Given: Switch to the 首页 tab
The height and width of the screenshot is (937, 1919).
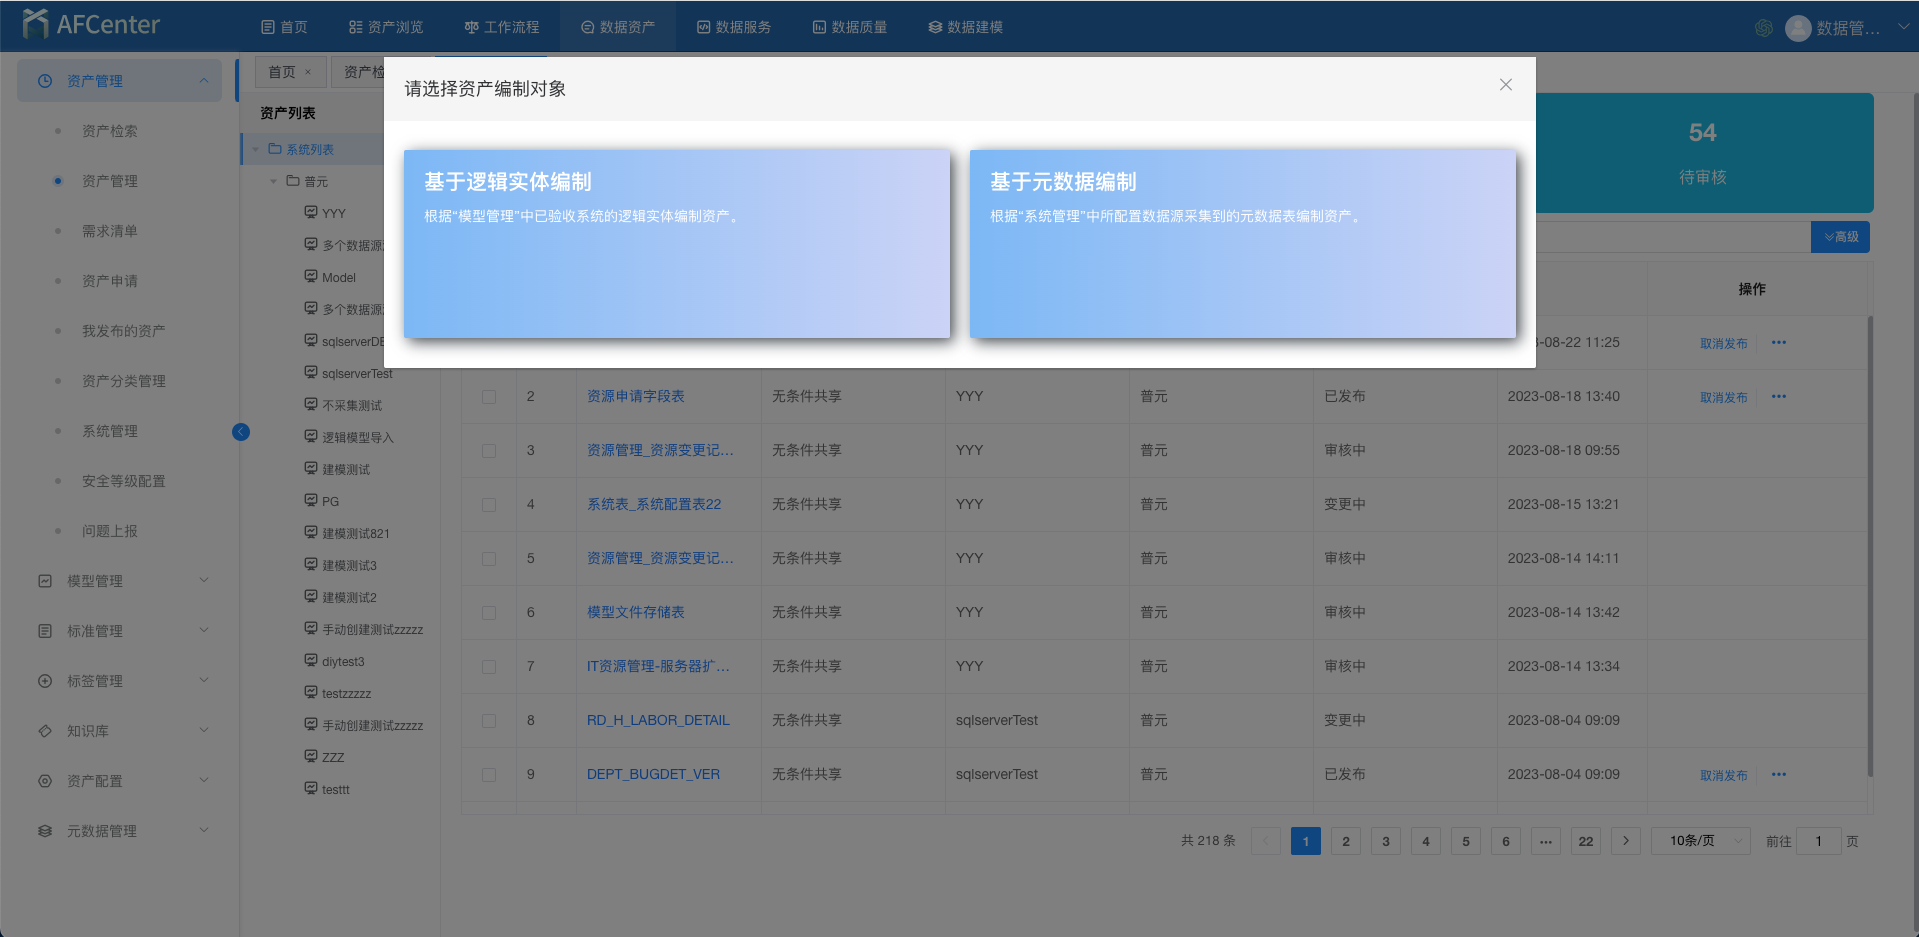Looking at the screenshot, I should pyautogui.click(x=282, y=72).
